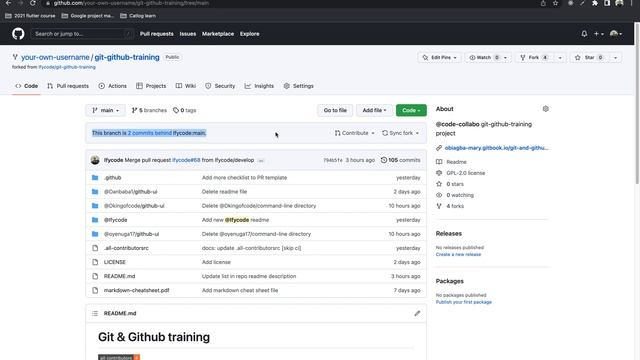Open the your-own-username profile link
Viewport: 640px width, 360px height.
tap(55, 57)
